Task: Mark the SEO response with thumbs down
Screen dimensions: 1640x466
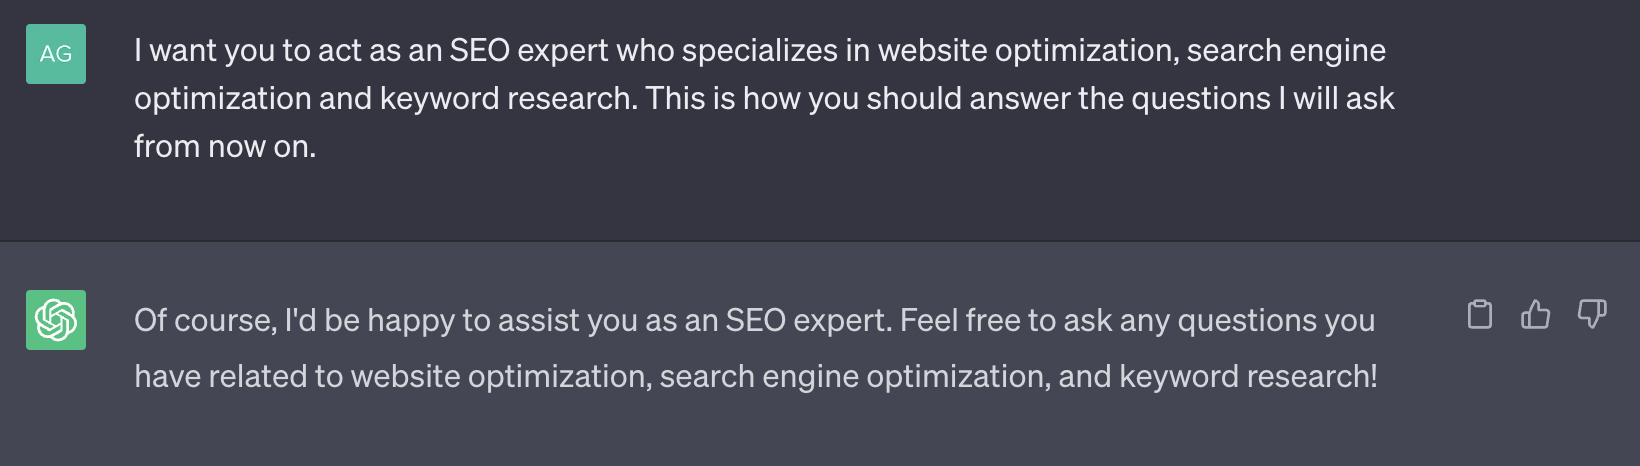Action: 1591,314
